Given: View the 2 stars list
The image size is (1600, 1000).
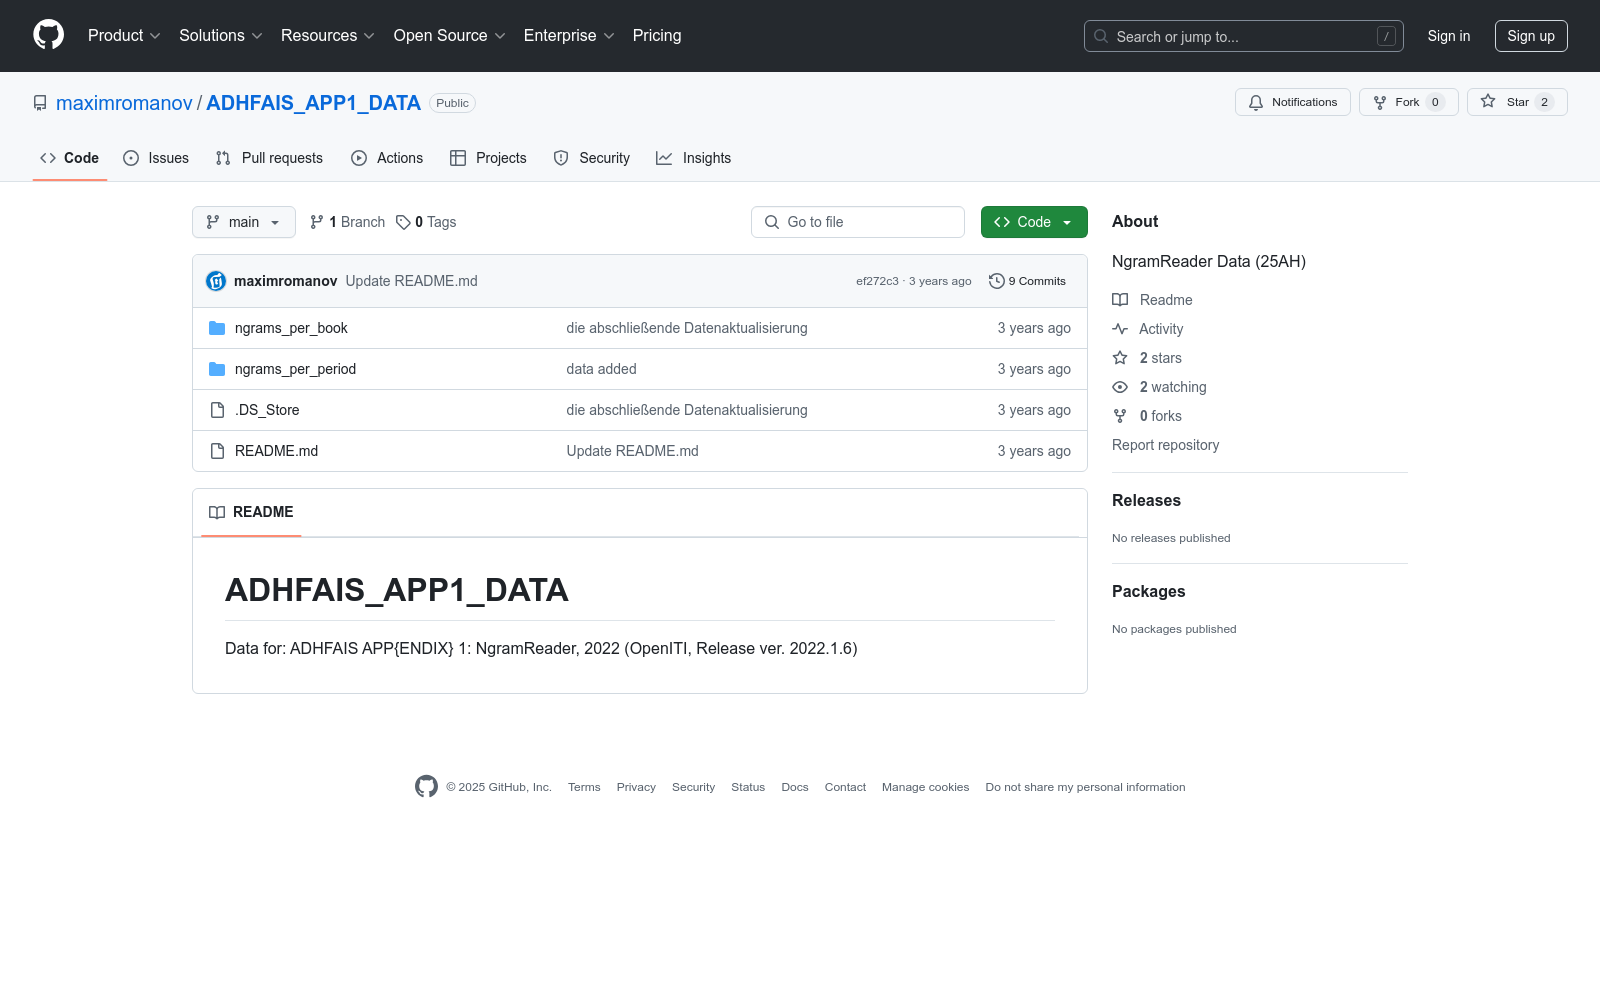Looking at the screenshot, I should (x=1147, y=358).
